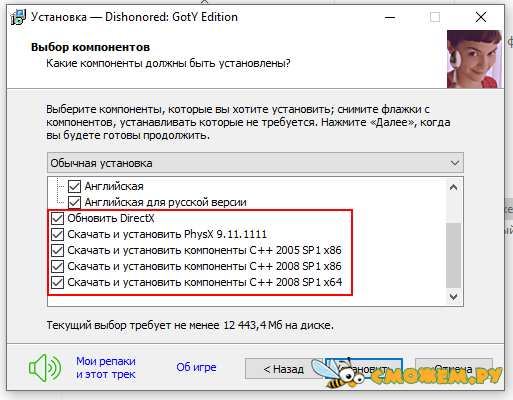
Task: Select the Английская для русской версии item
Action: click(x=165, y=202)
